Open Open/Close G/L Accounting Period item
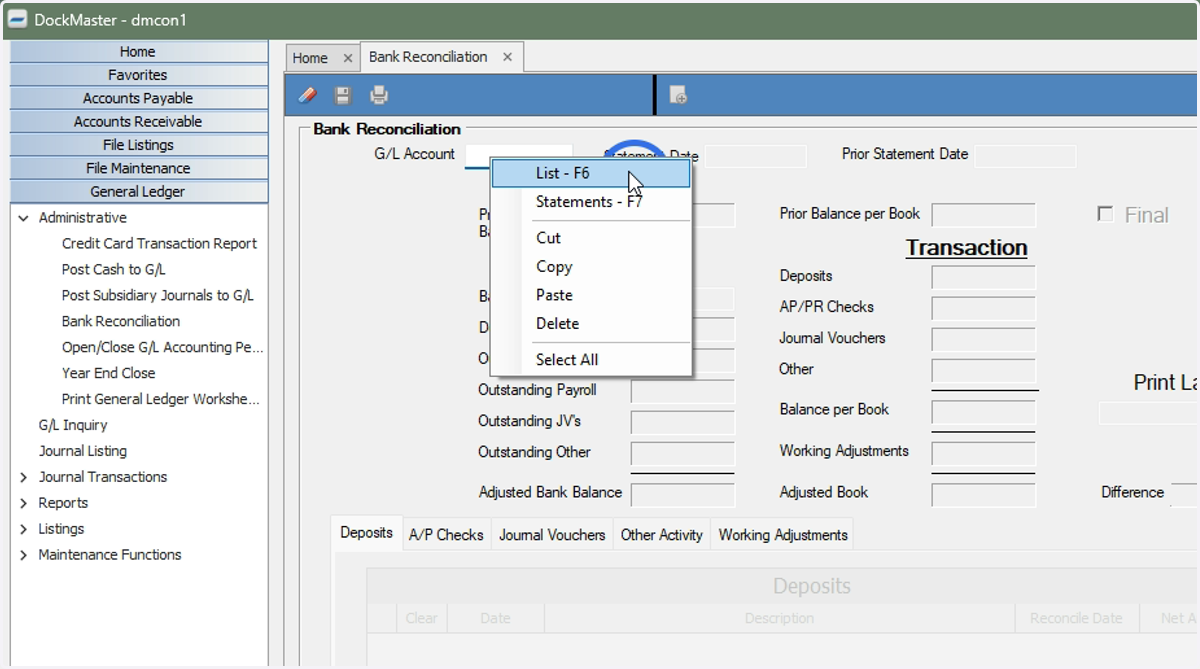Screen dimensions: 1200x669 tap(162, 347)
